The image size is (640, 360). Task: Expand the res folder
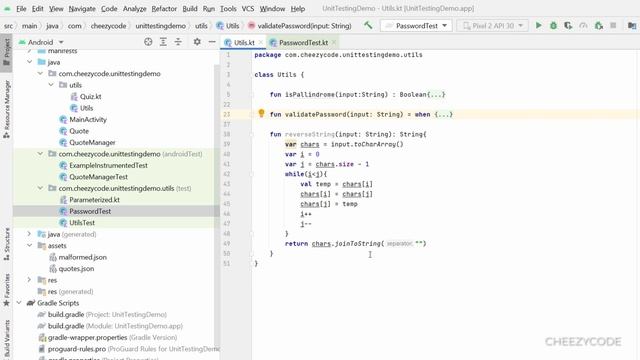pyautogui.click(x=29, y=280)
